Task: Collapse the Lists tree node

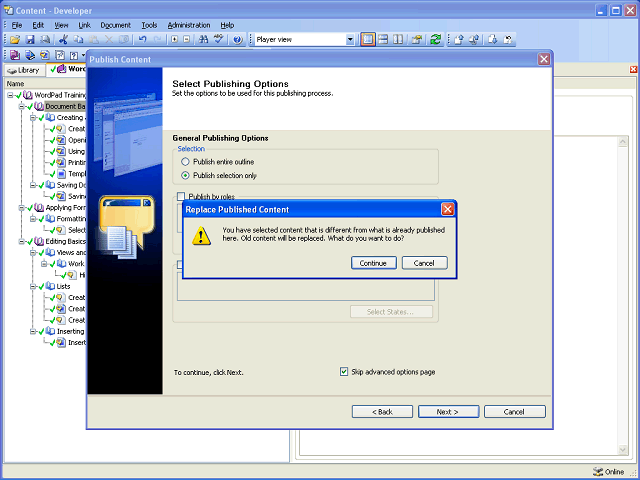Action: 33,287
